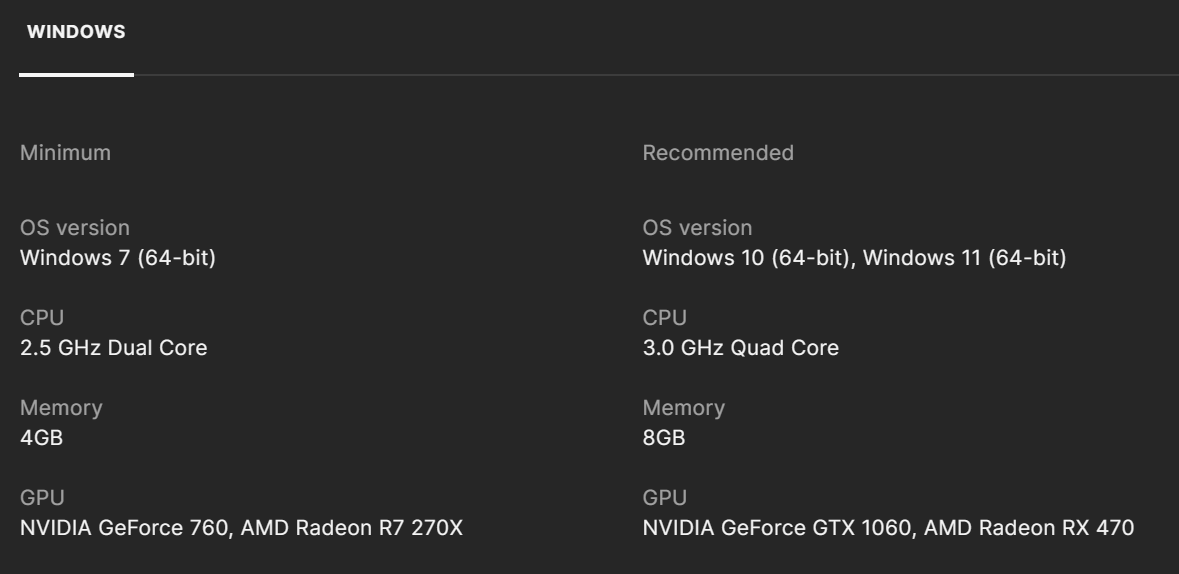Click the 3.0 GHz Quad Core value
The image size is (1179, 574).
[x=740, y=348]
